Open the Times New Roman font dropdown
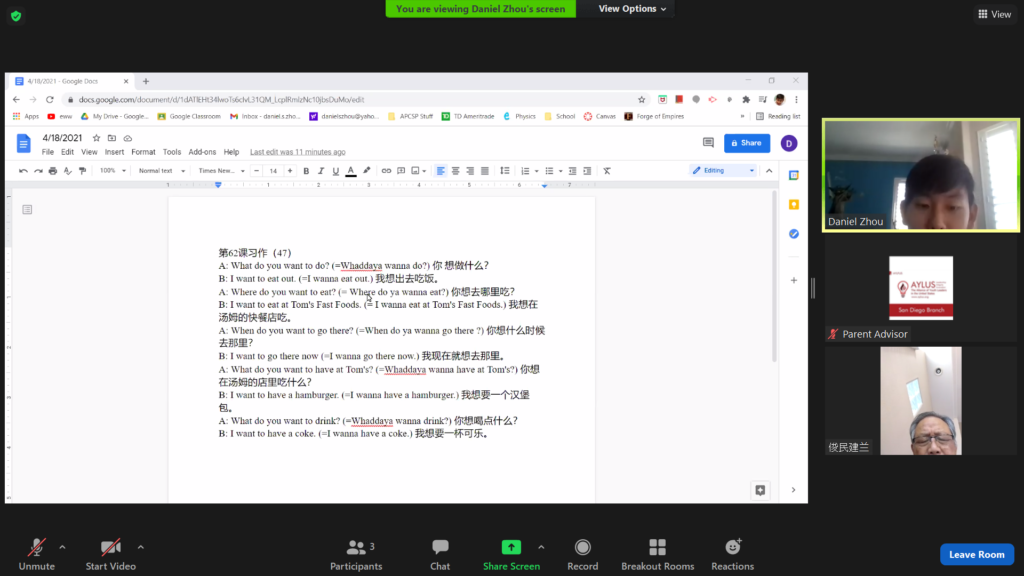The height and width of the screenshot is (576, 1024). pos(221,171)
